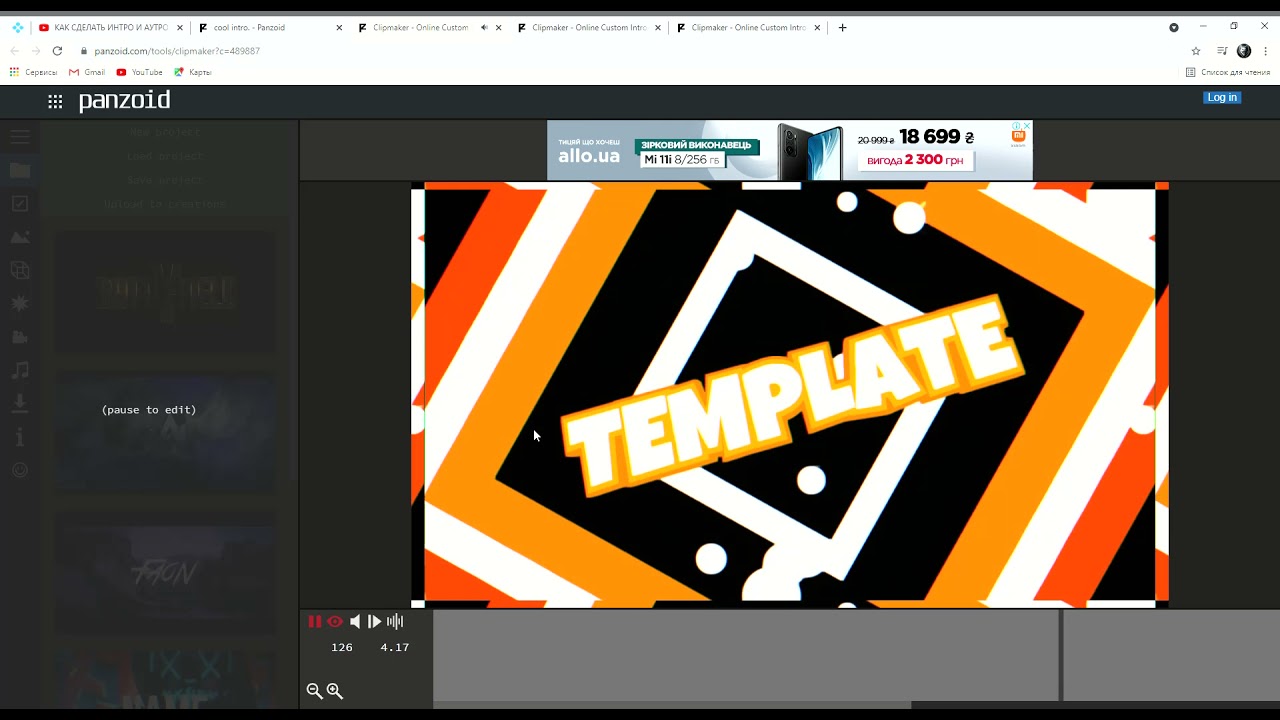Toggle the red eye preview visibility
Viewport: 1280px width, 720px height.
[x=335, y=621]
